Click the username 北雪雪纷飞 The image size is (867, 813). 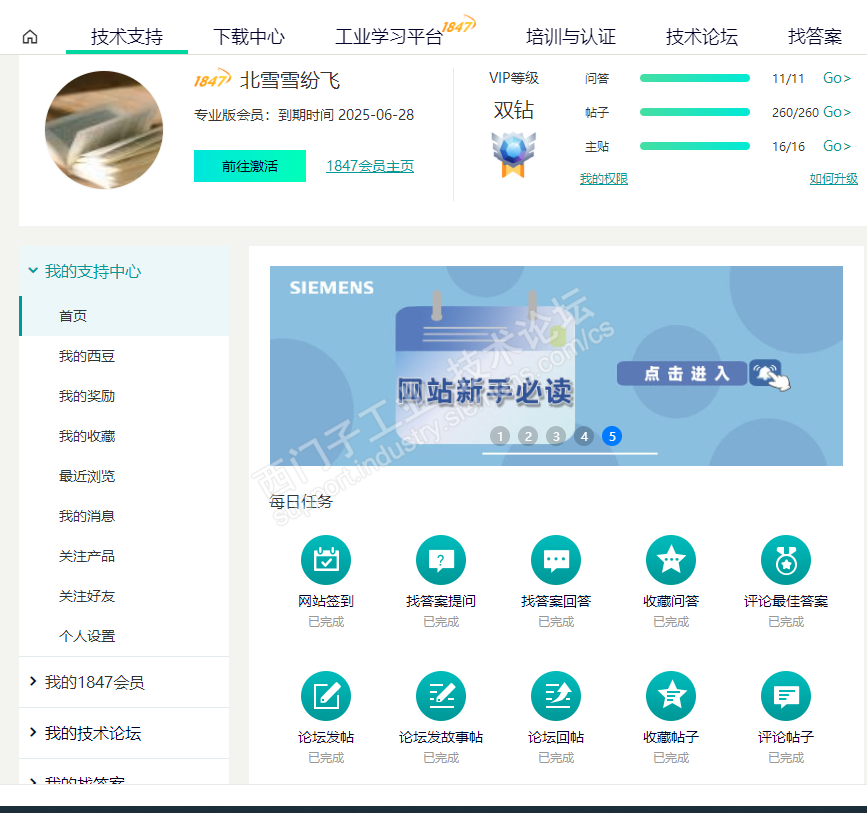290,81
